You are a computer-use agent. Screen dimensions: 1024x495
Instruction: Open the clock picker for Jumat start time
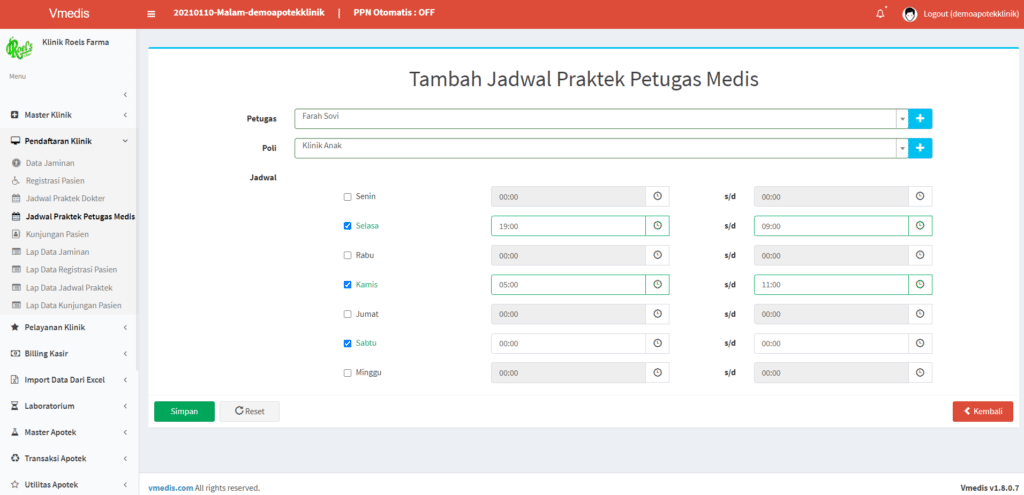tap(658, 314)
